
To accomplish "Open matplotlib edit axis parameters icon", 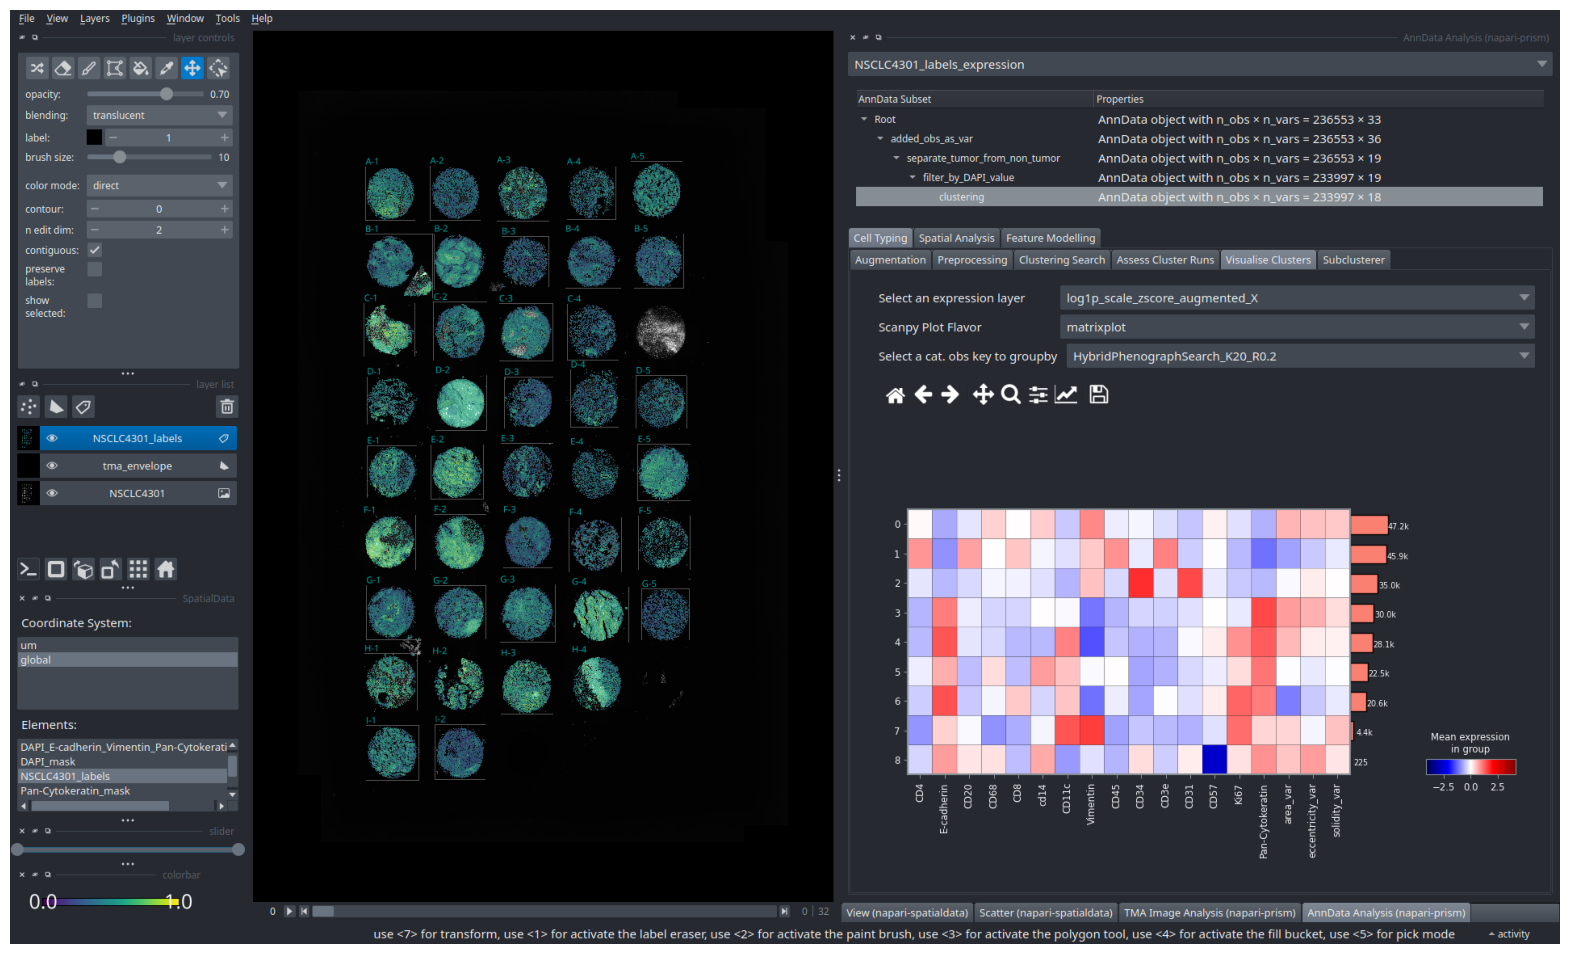I will 1066,395.
